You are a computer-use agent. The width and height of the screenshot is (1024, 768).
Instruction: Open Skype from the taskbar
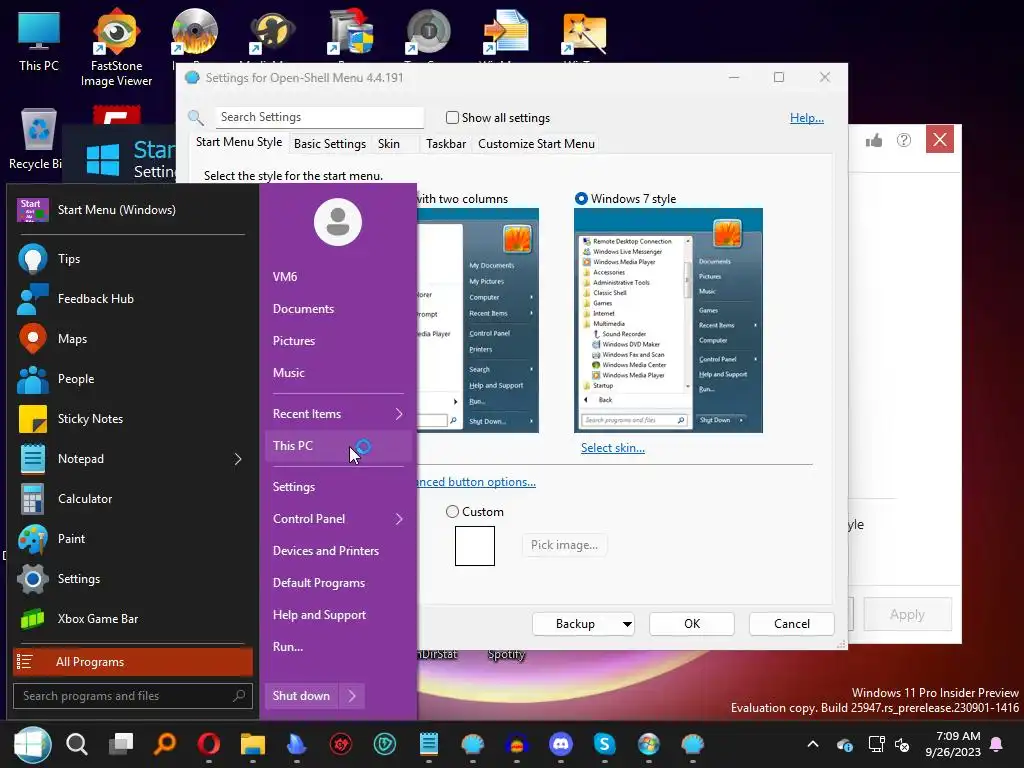605,744
